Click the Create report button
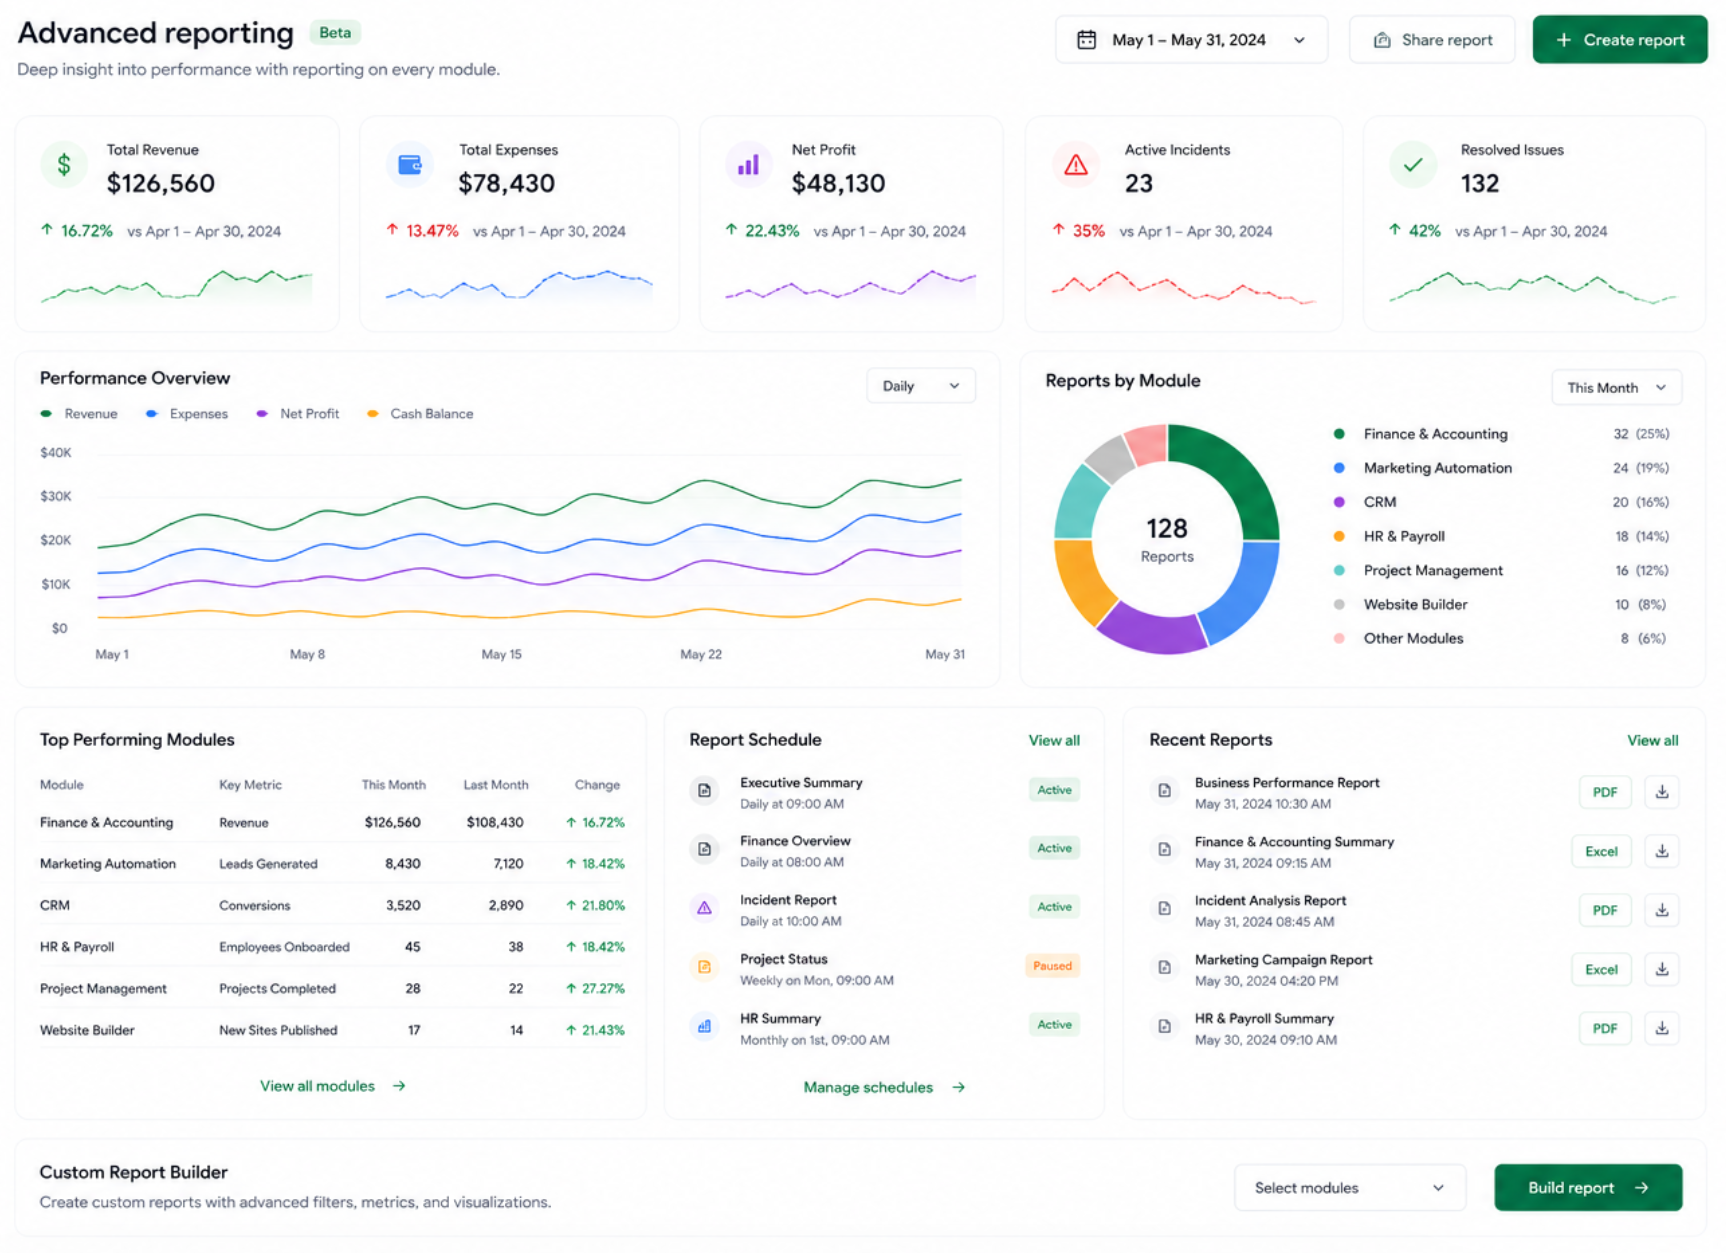The image size is (1726, 1253). (x=1619, y=40)
